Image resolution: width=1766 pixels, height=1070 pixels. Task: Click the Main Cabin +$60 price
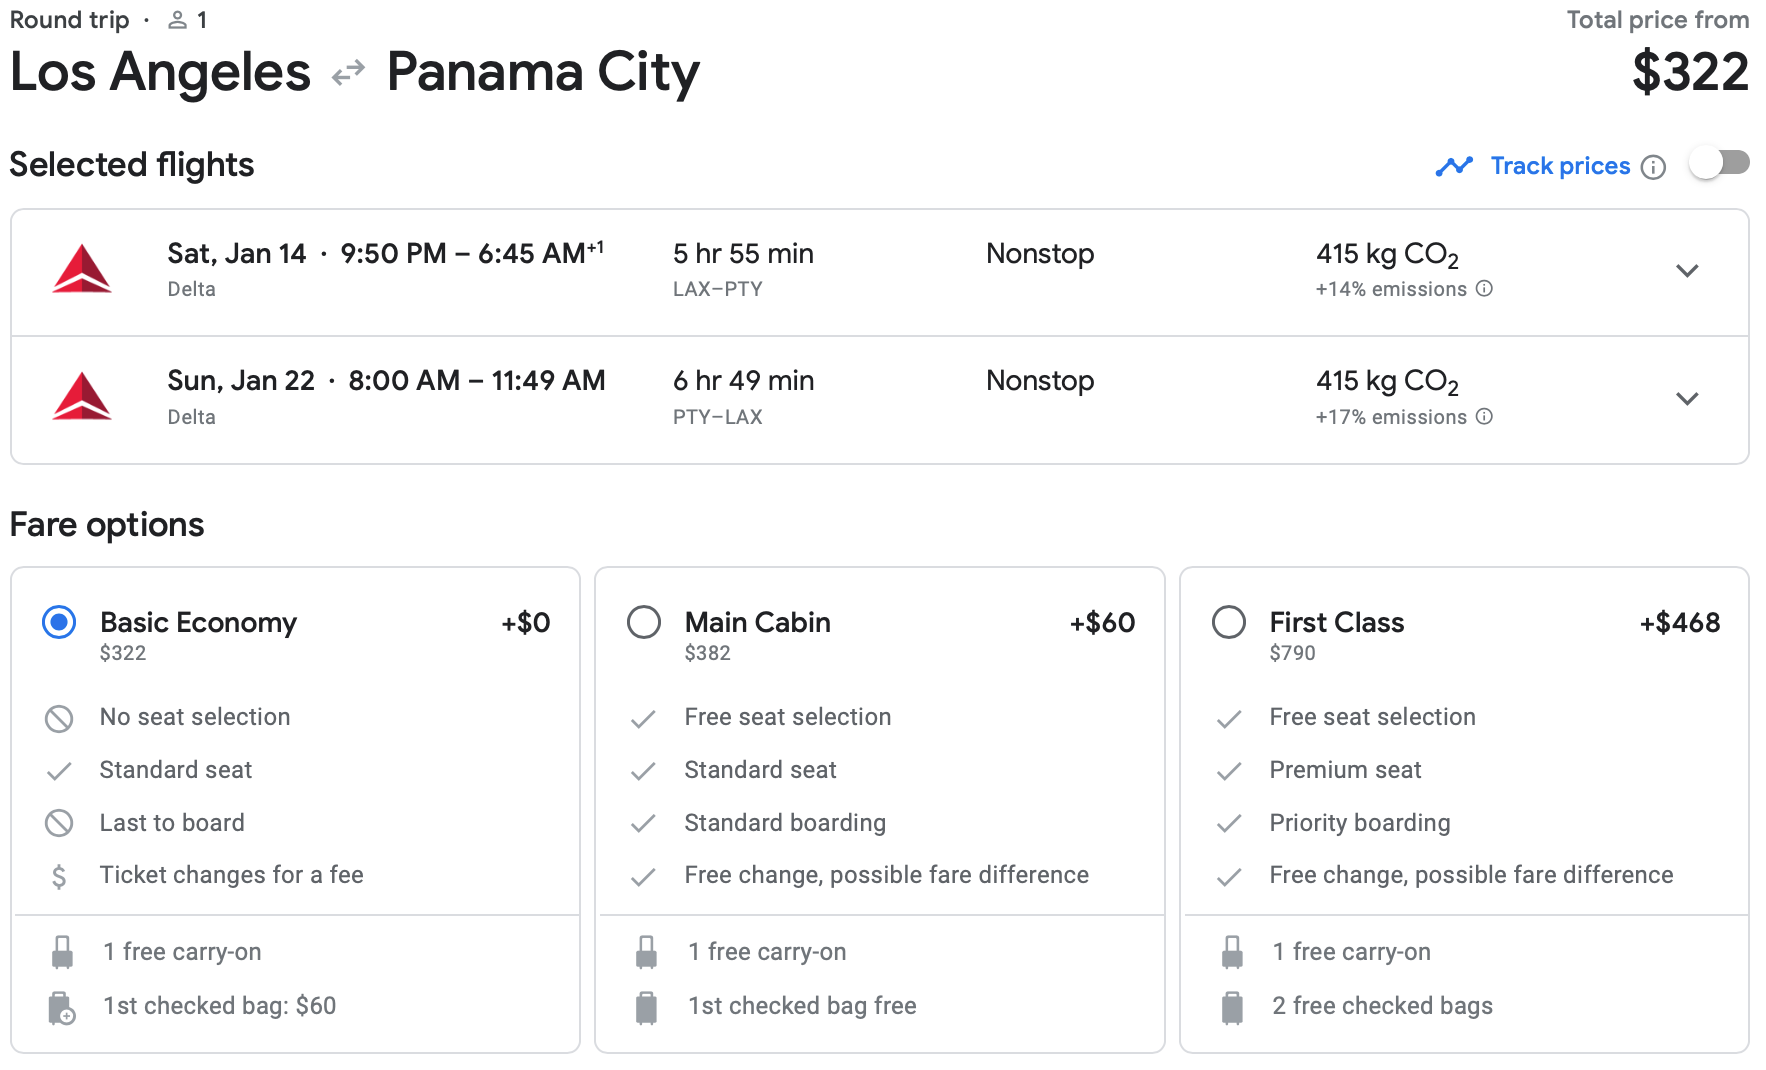(x=1102, y=622)
